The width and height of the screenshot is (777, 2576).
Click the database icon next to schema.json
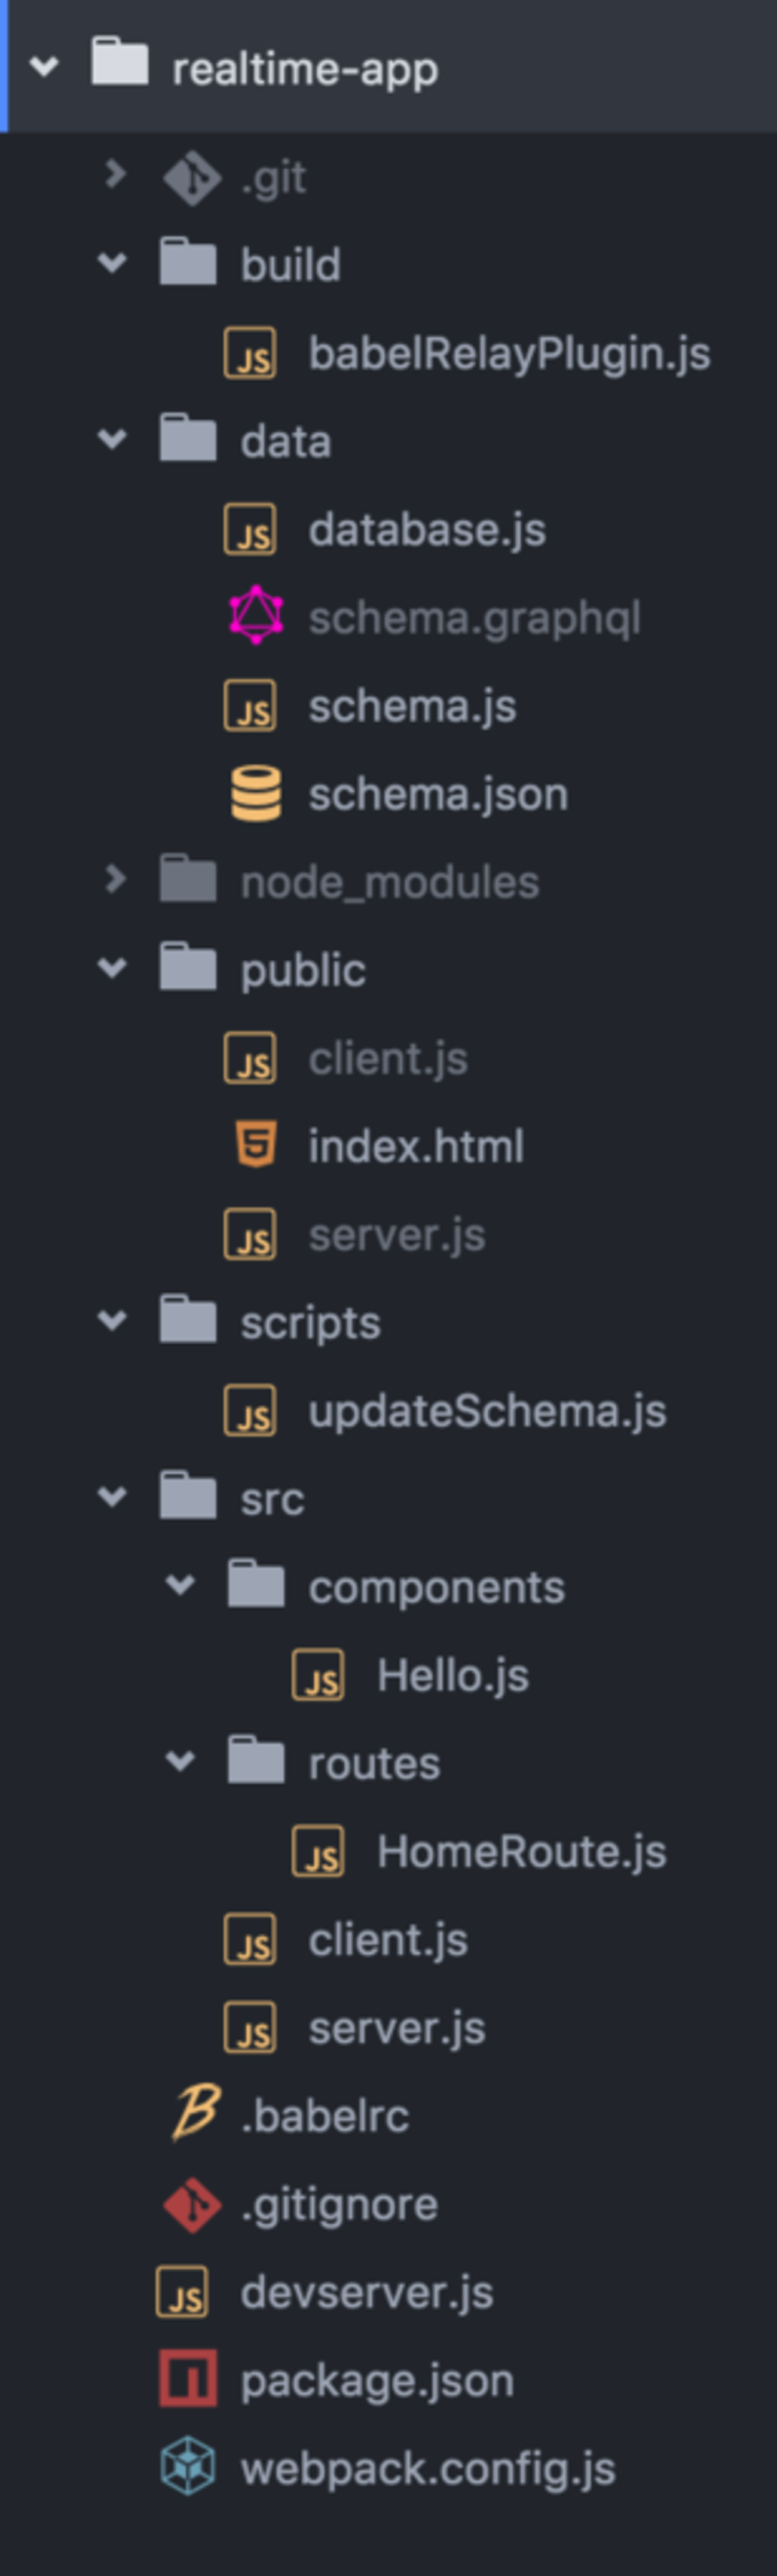[x=256, y=793]
